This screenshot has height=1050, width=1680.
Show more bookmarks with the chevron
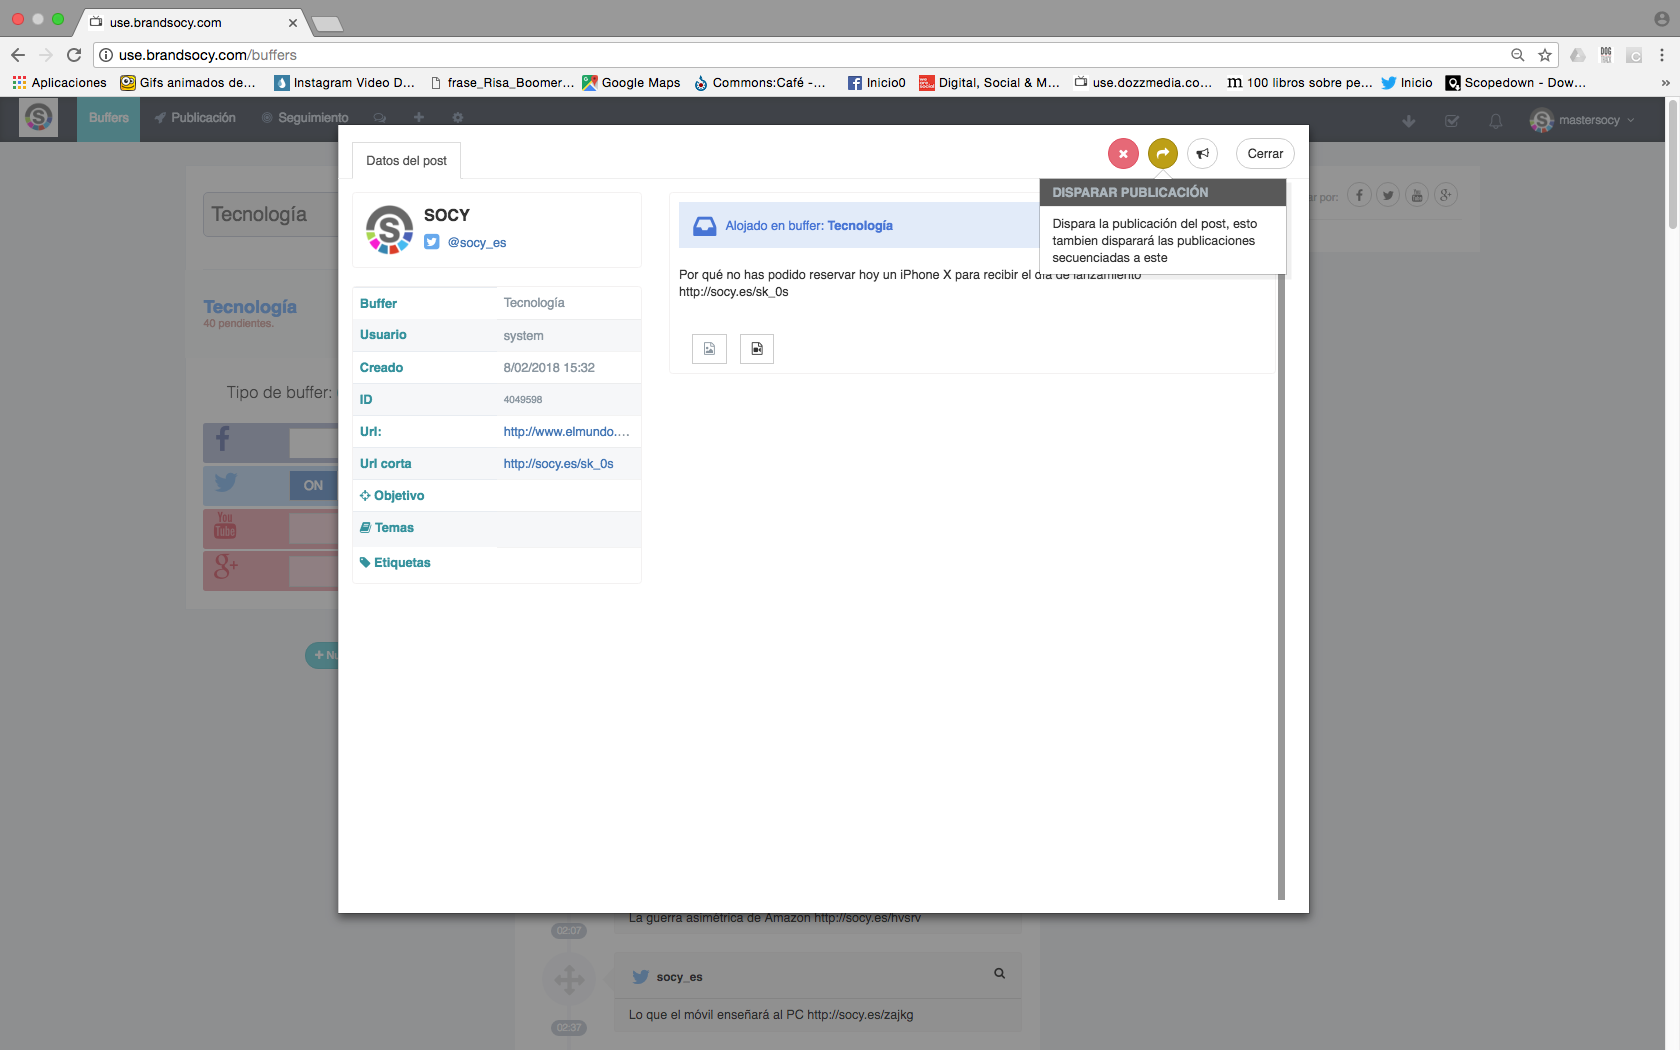pos(1665,83)
